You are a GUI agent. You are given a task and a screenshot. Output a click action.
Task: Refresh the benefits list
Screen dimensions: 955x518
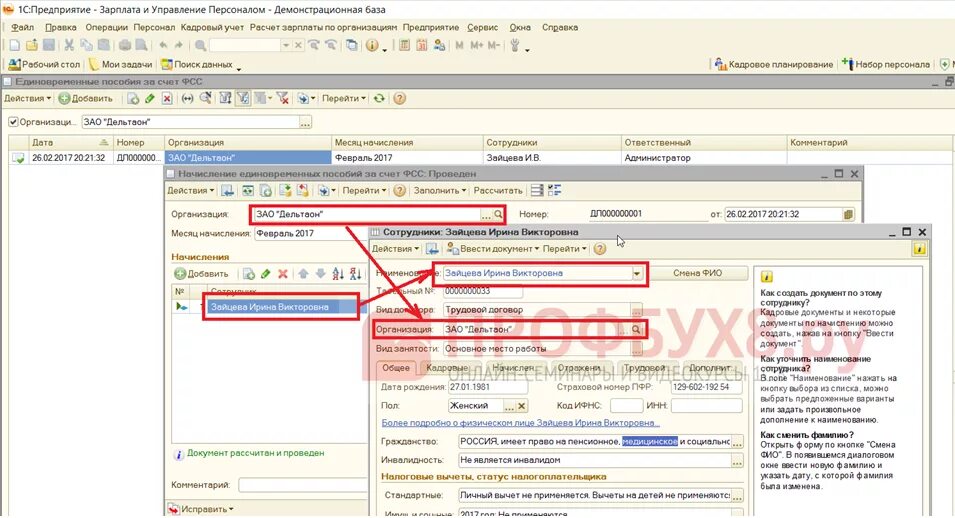[x=379, y=98]
